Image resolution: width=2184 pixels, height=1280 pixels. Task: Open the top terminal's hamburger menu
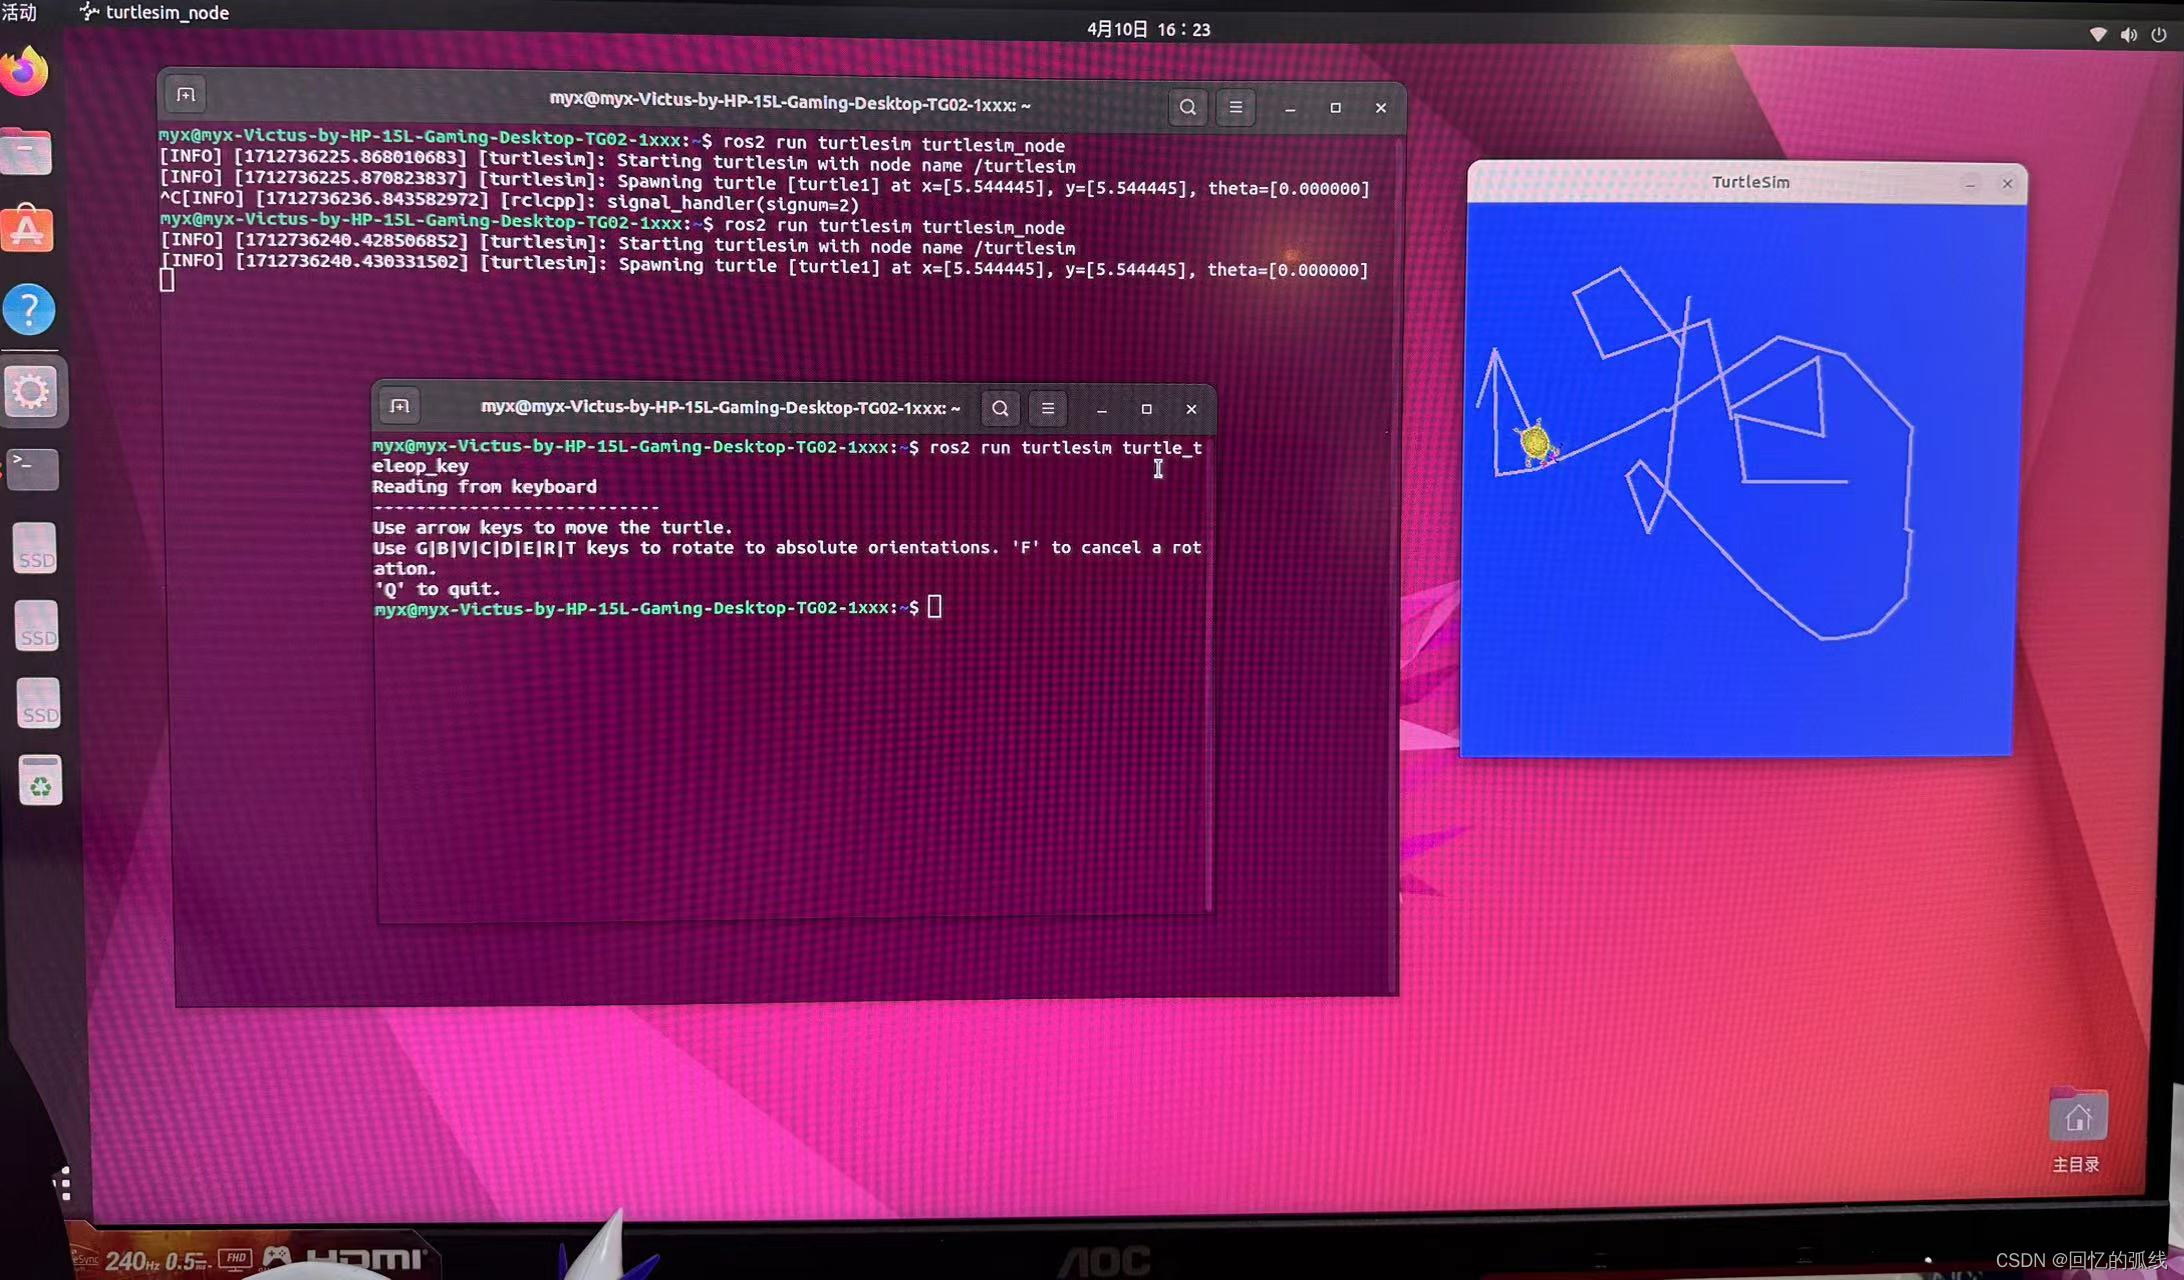click(1235, 107)
